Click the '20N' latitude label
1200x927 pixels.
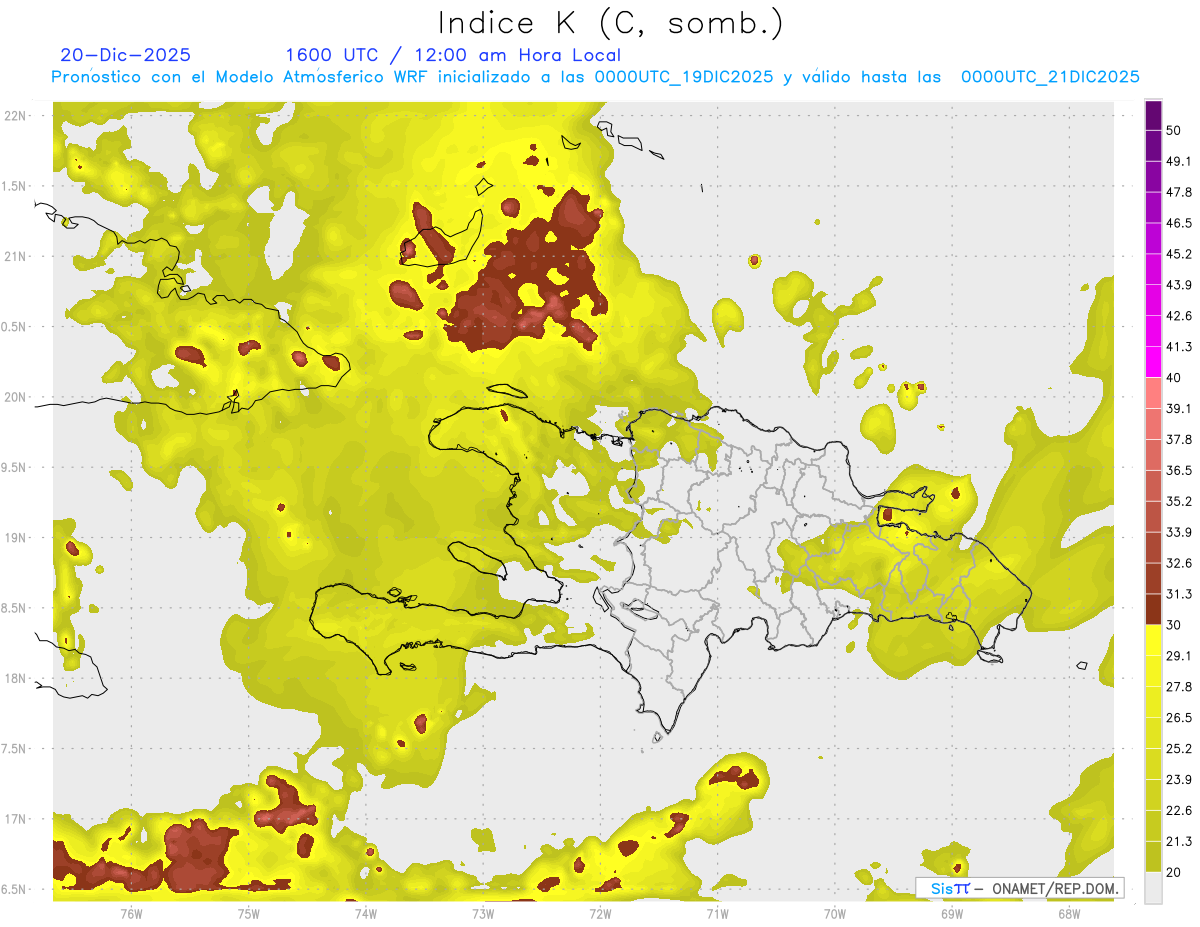click(x=17, y=398)
